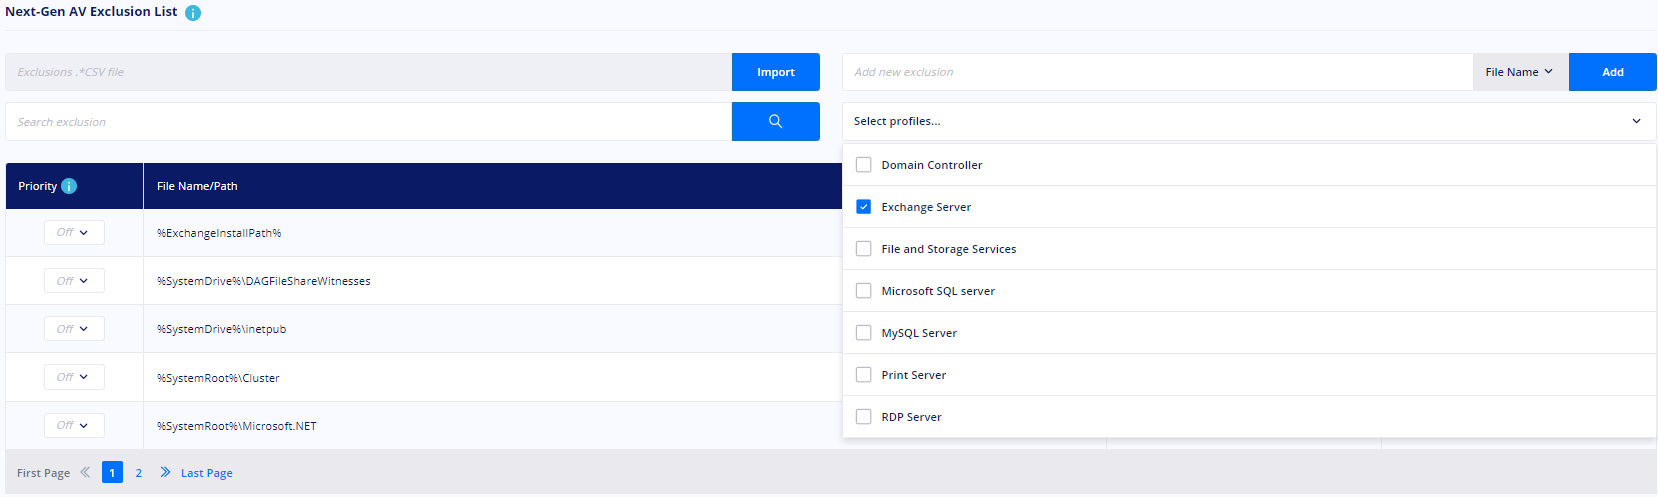Screen dimensions: 1658x497
Task: Check File and Storage Services profile
Action: 864,249
